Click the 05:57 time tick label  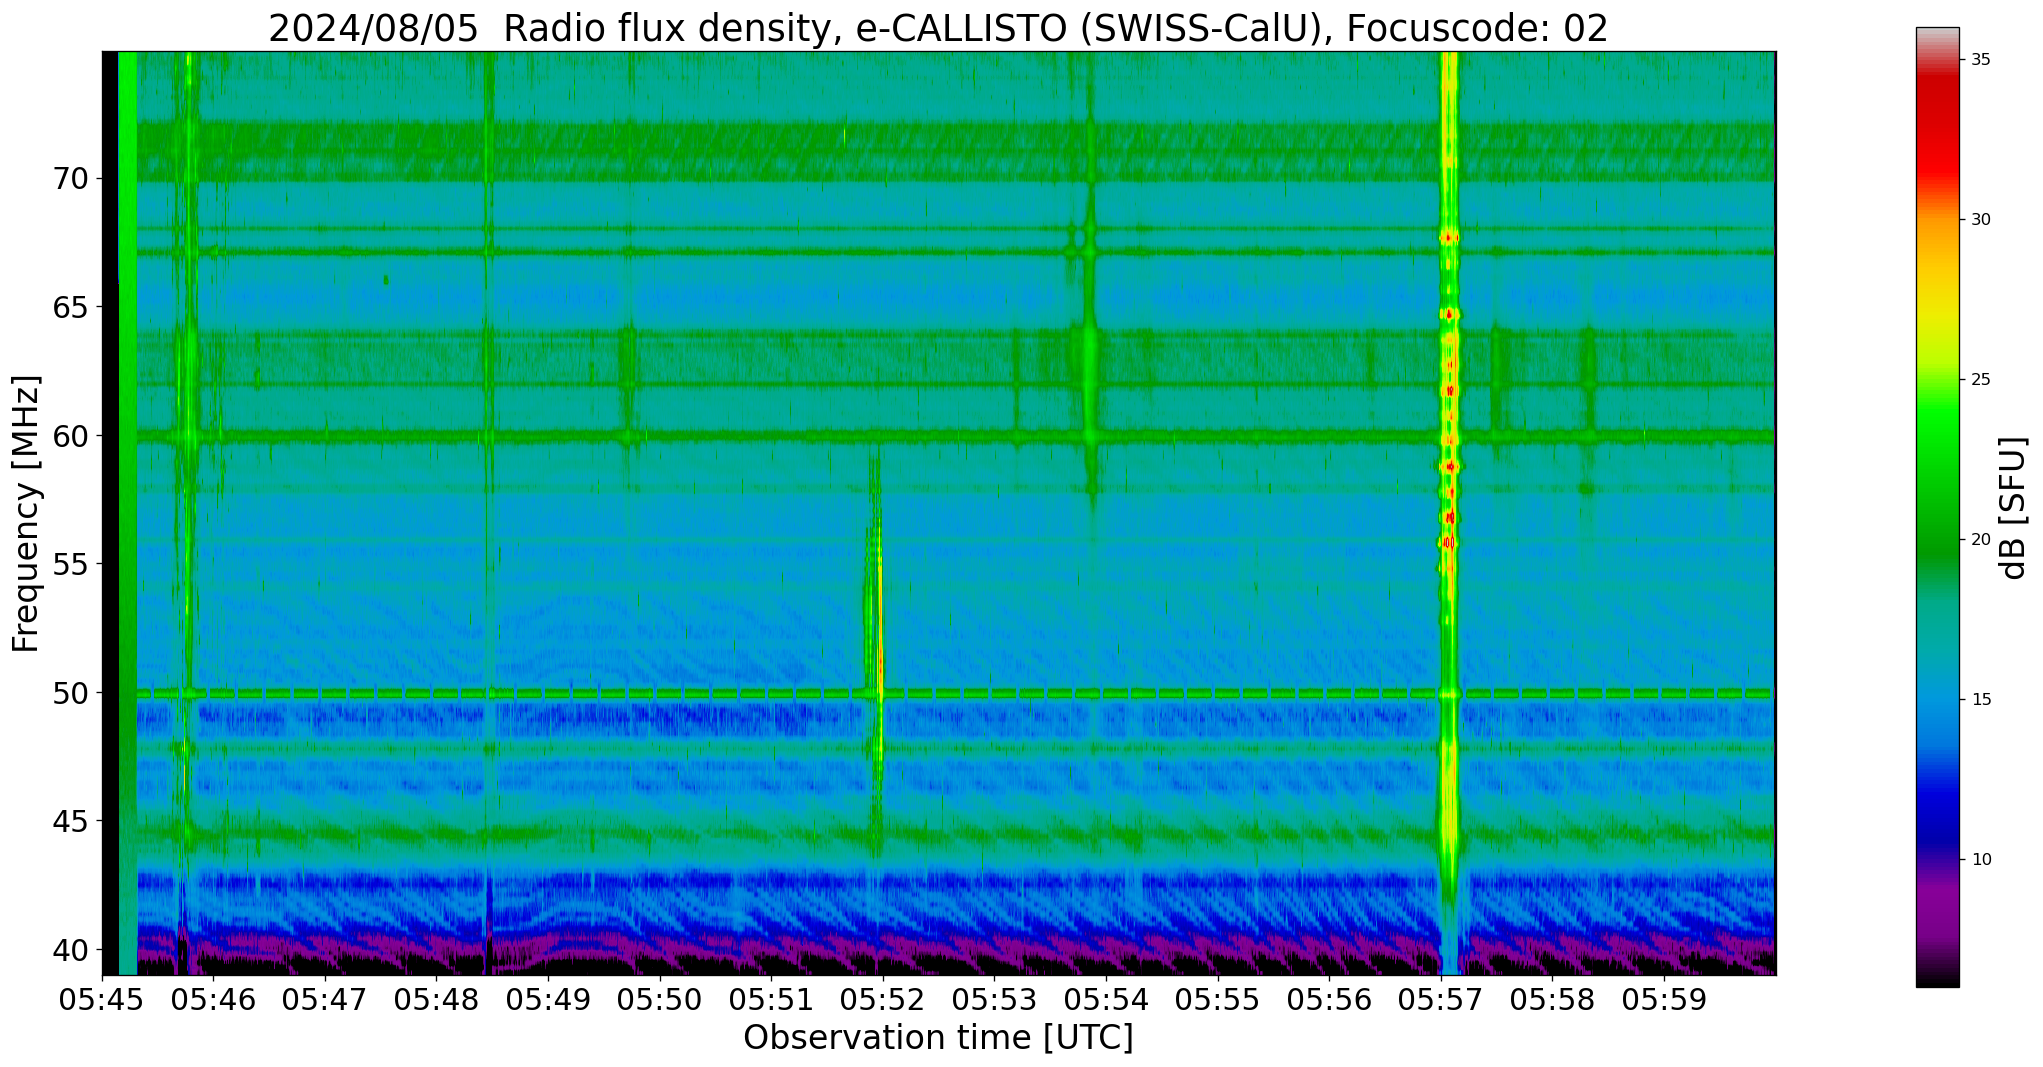pyautogui.click(x=1441, y=999)
